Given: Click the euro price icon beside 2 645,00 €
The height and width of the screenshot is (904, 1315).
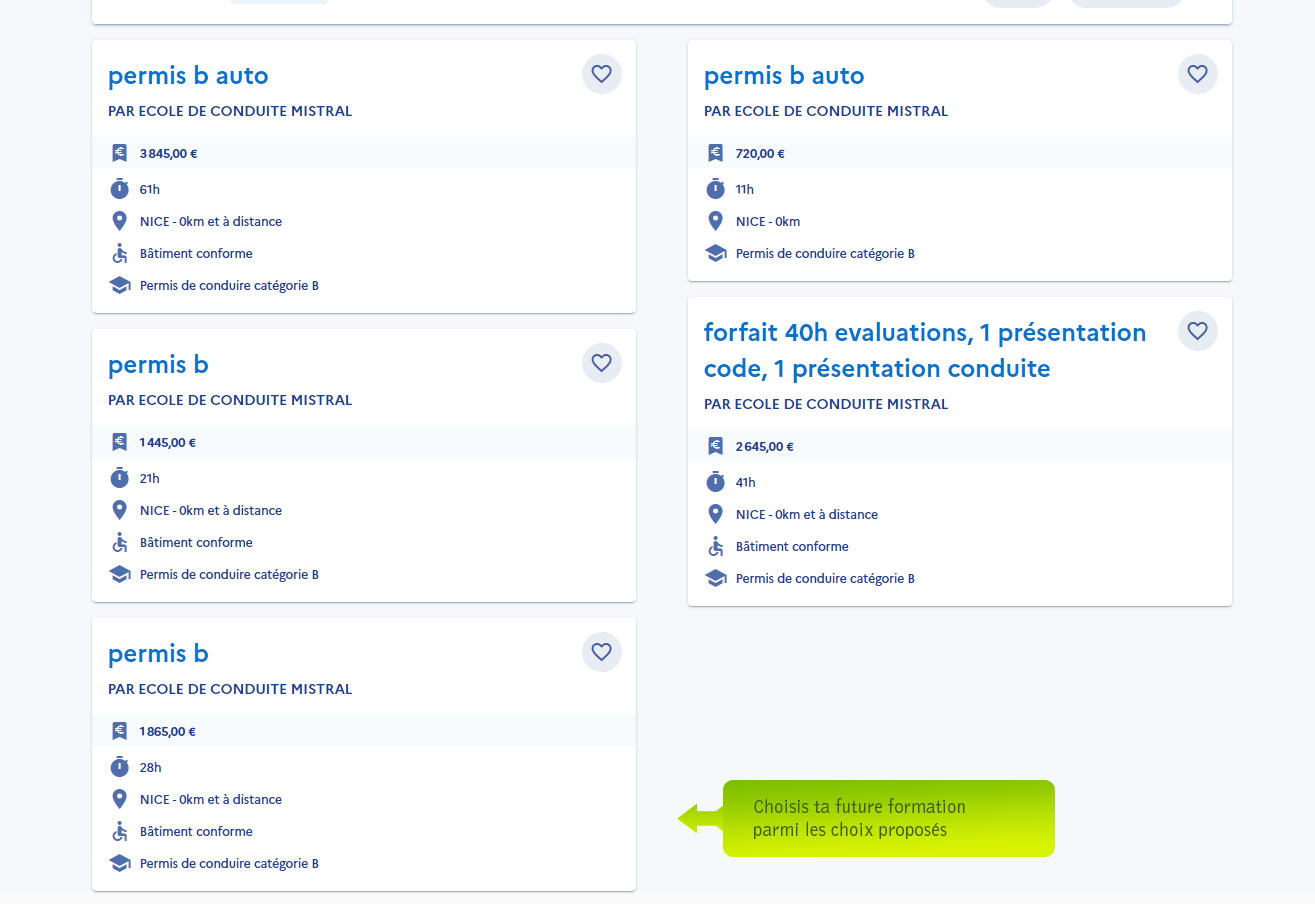Looking at the screenshot, I should coord(716,446).
